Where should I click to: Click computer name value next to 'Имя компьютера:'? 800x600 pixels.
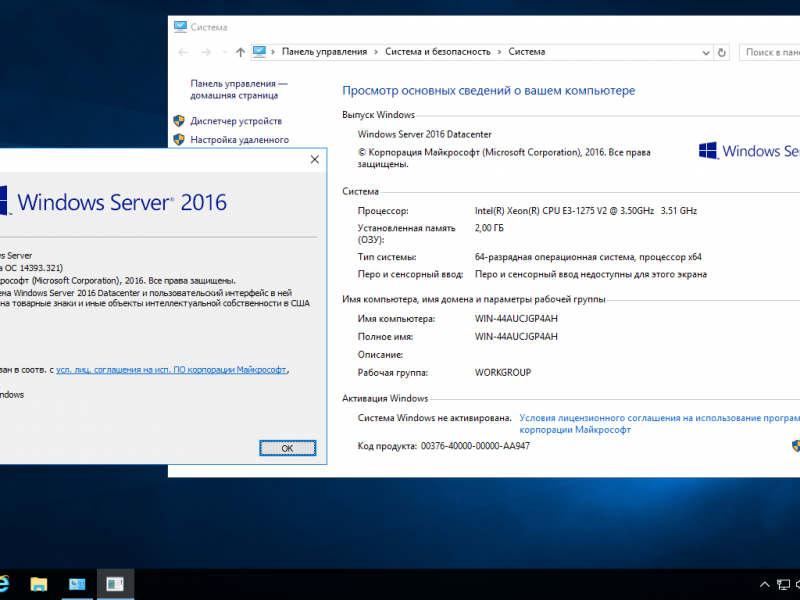[516, 319]
